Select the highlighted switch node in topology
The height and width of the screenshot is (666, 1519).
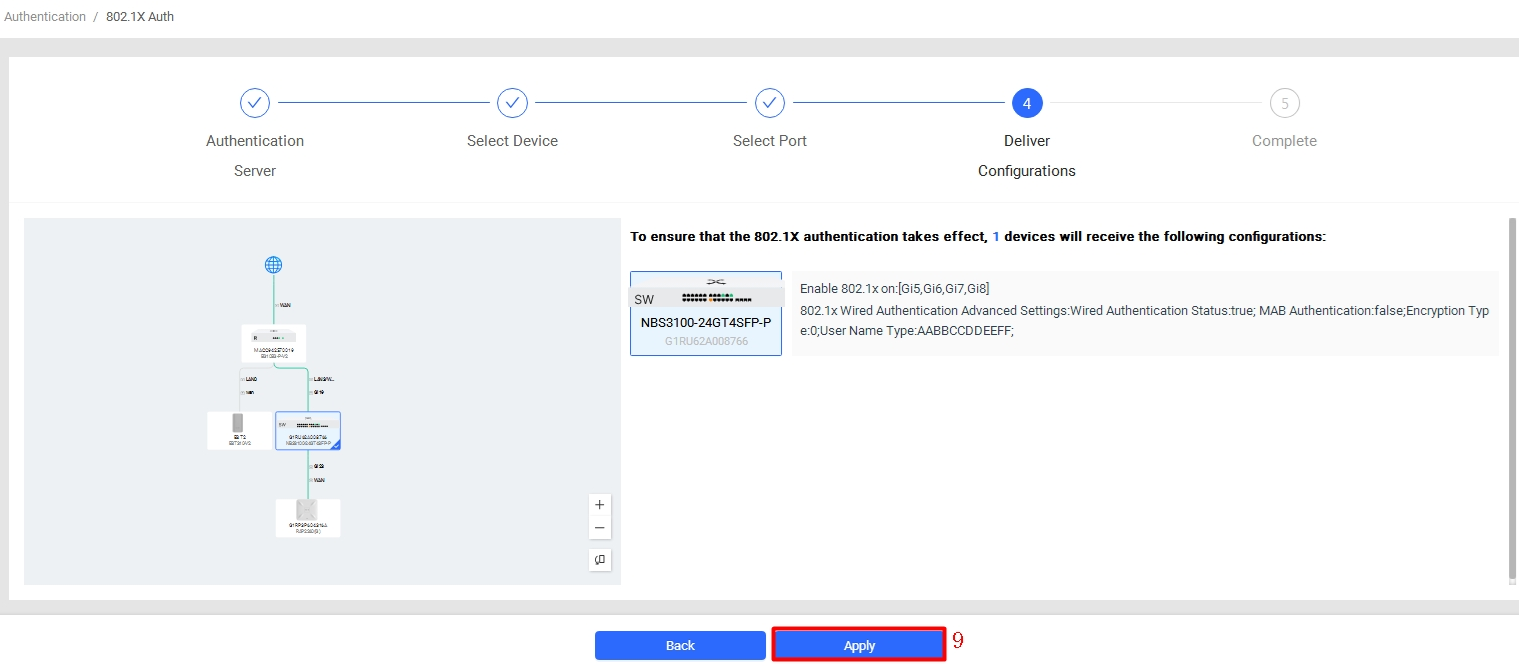(308, 430)
